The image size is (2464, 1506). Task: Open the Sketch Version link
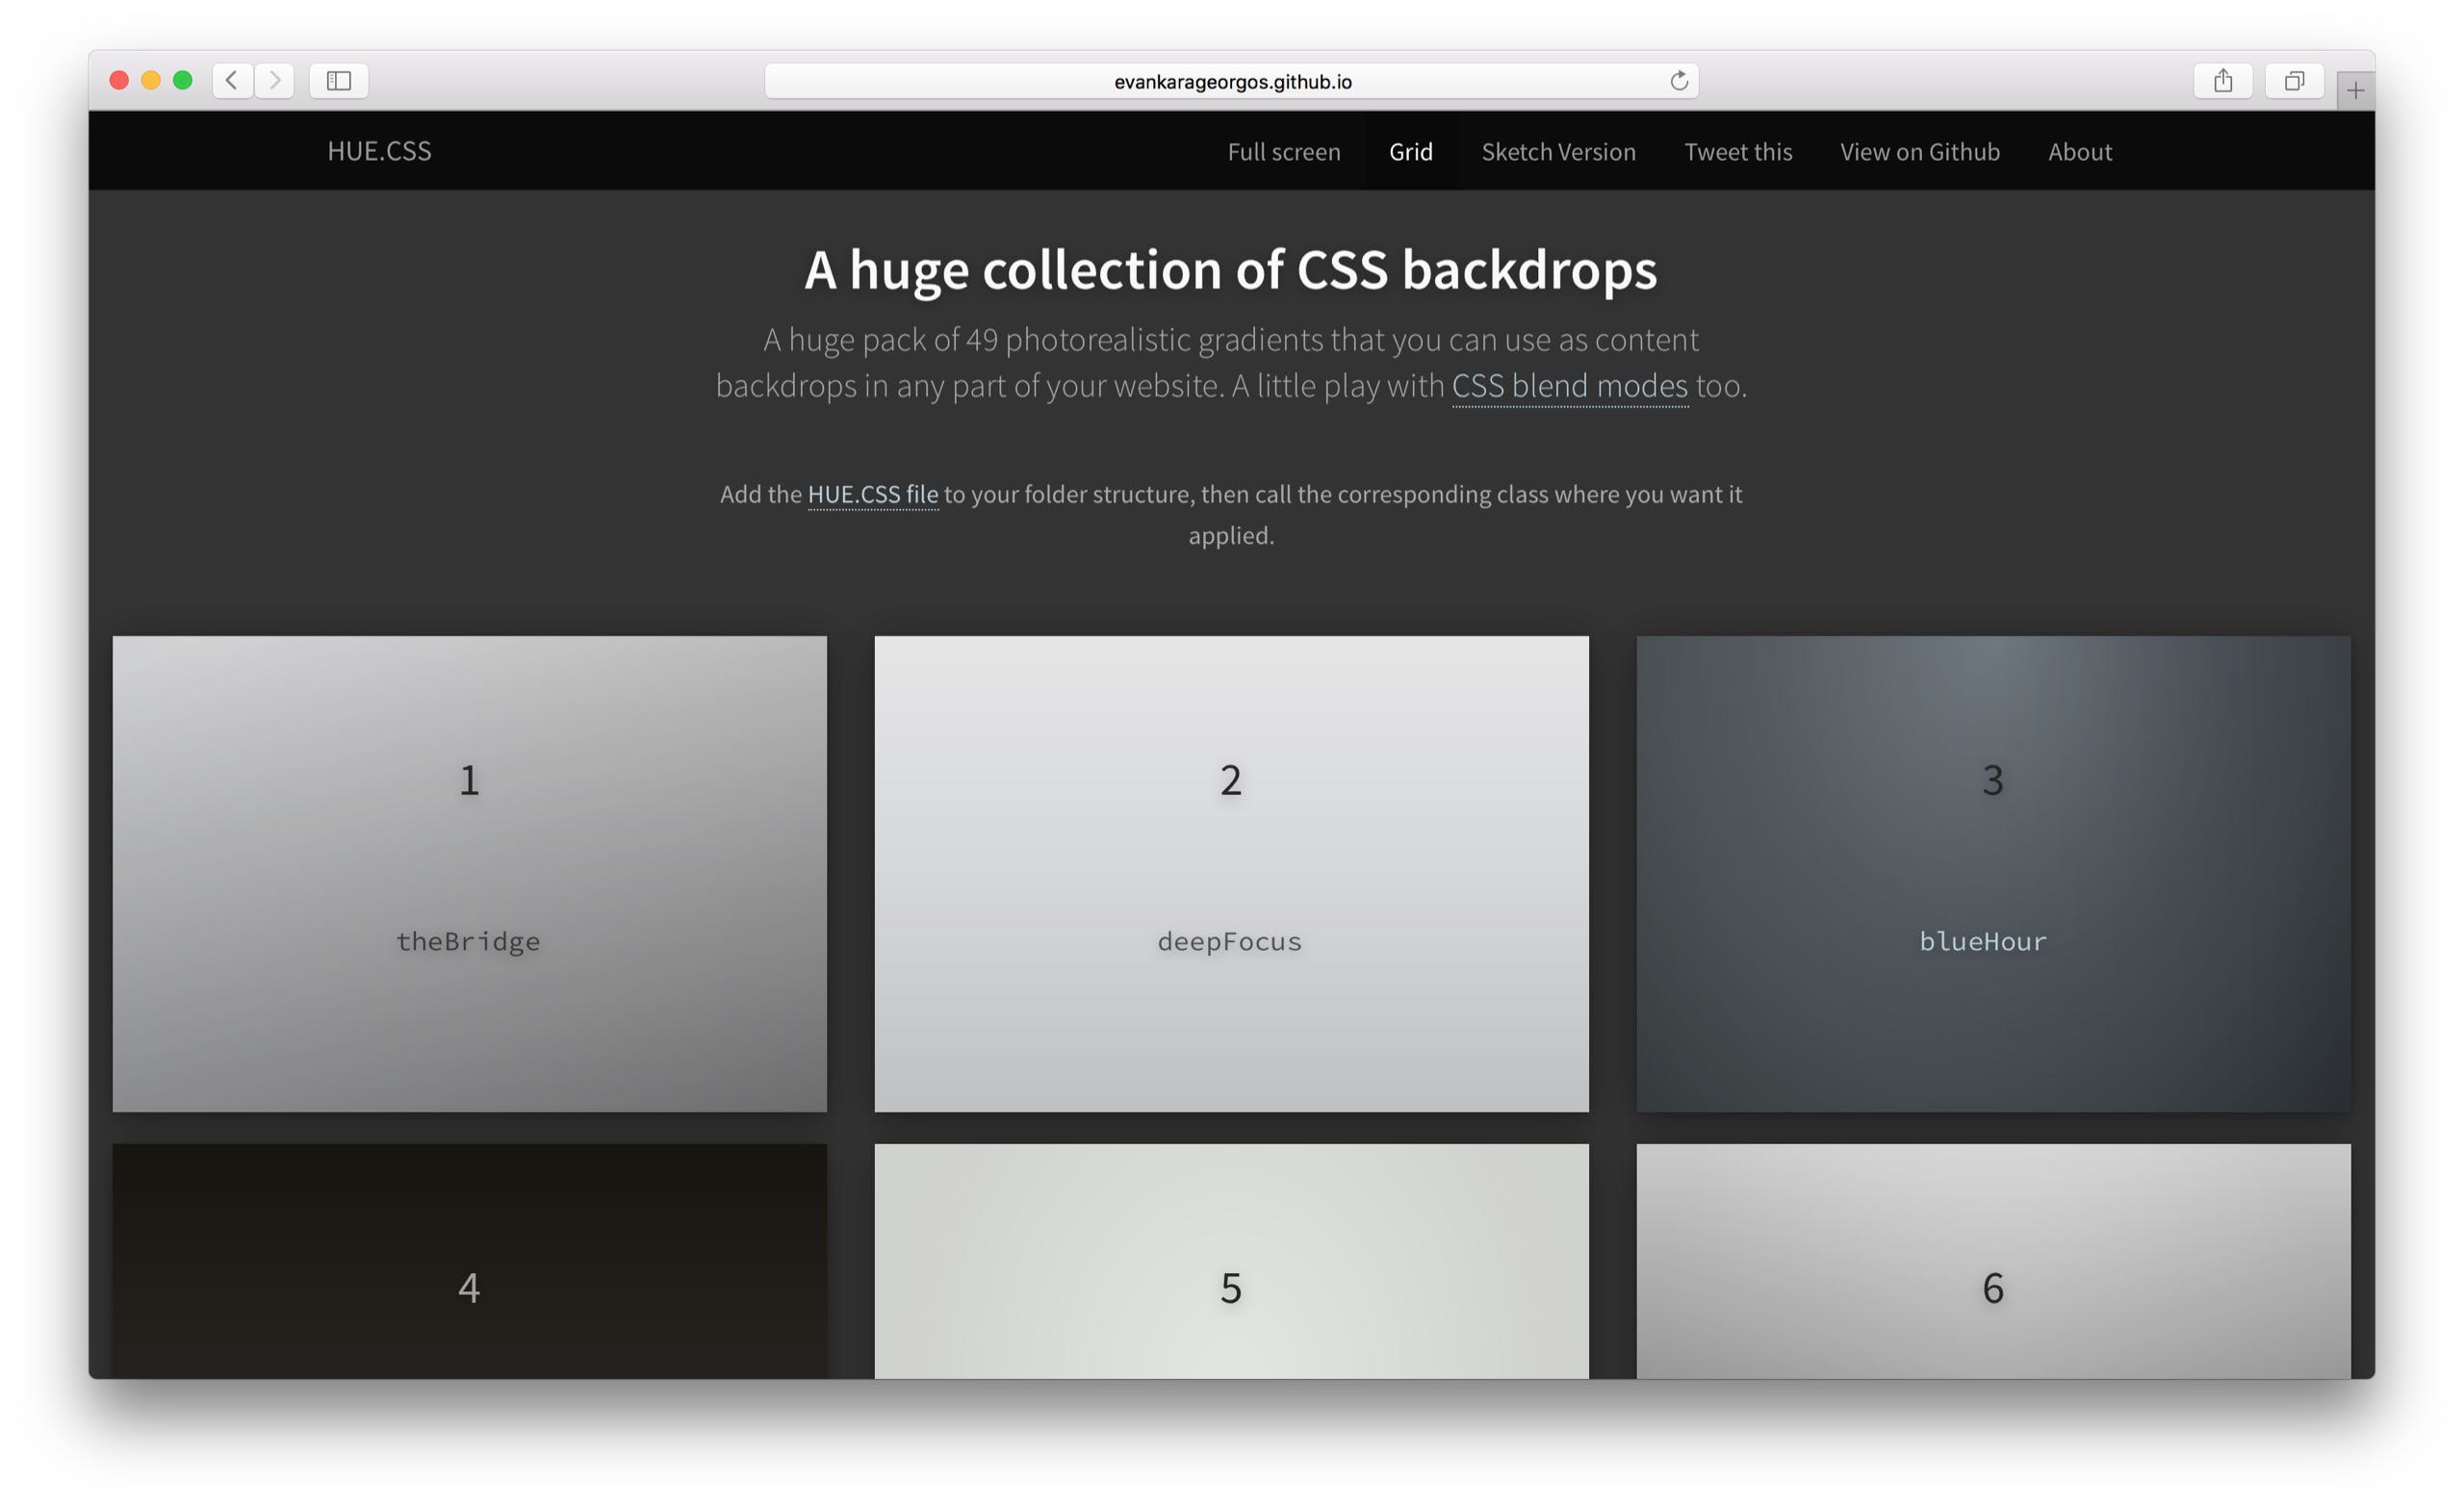click(x=1559, y=151)
